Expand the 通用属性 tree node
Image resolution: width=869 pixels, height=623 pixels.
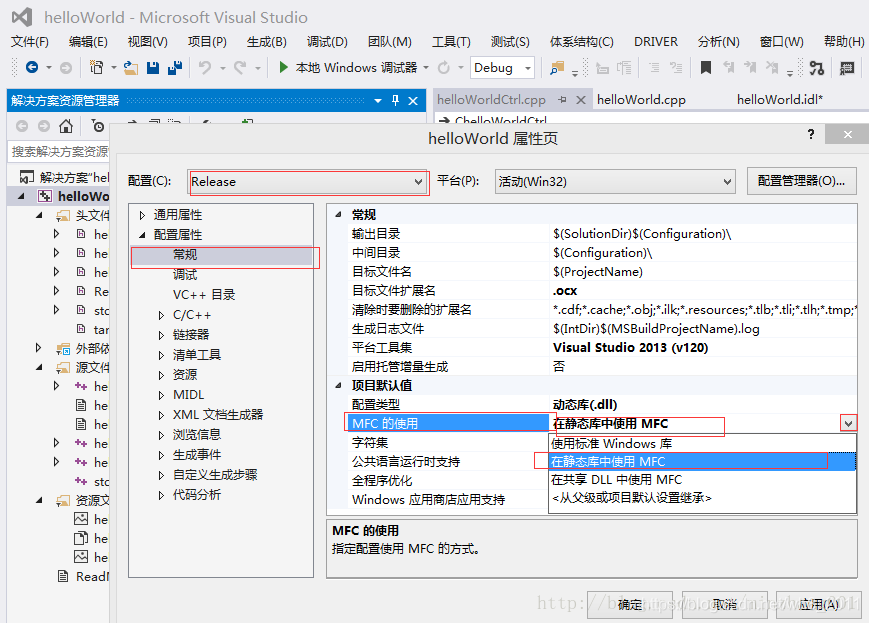[142, 215]
